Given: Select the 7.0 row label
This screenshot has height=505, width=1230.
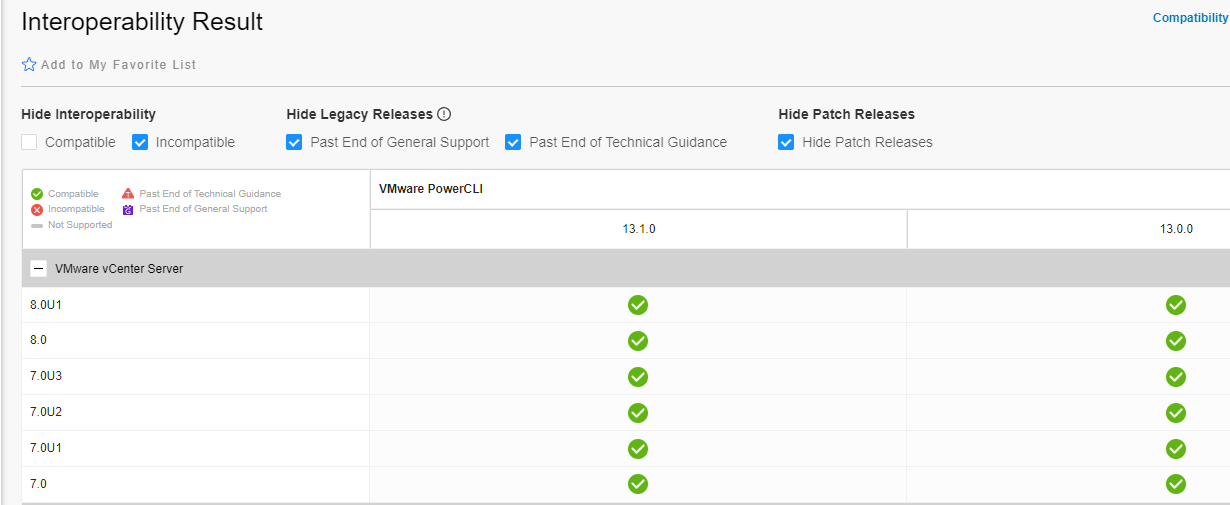Looking at the screenshot, I should click(38, 484).
